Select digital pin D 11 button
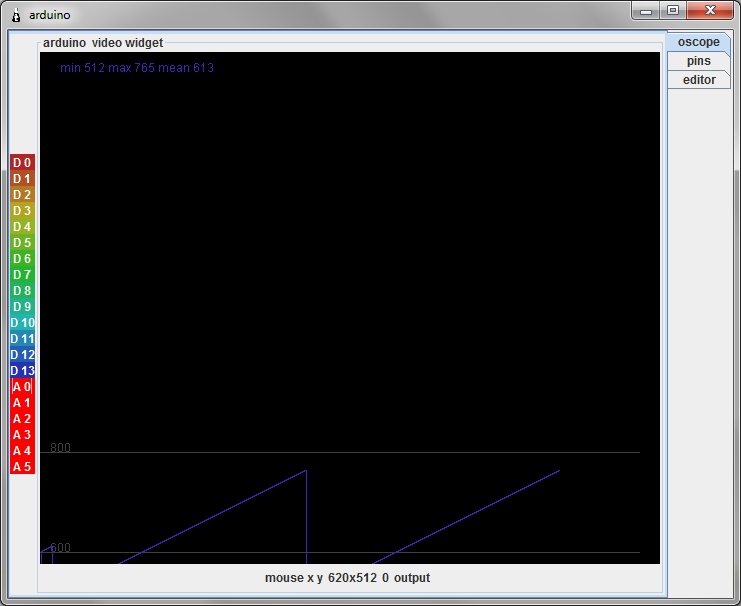The height and width of the screenshot is (606, 741). point(22,339)
